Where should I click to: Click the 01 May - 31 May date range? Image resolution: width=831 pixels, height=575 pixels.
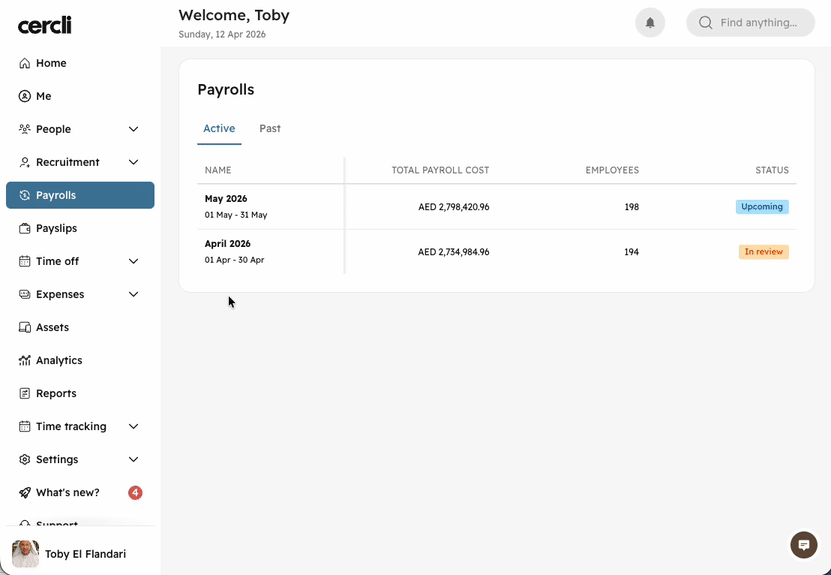pos(236,215)
